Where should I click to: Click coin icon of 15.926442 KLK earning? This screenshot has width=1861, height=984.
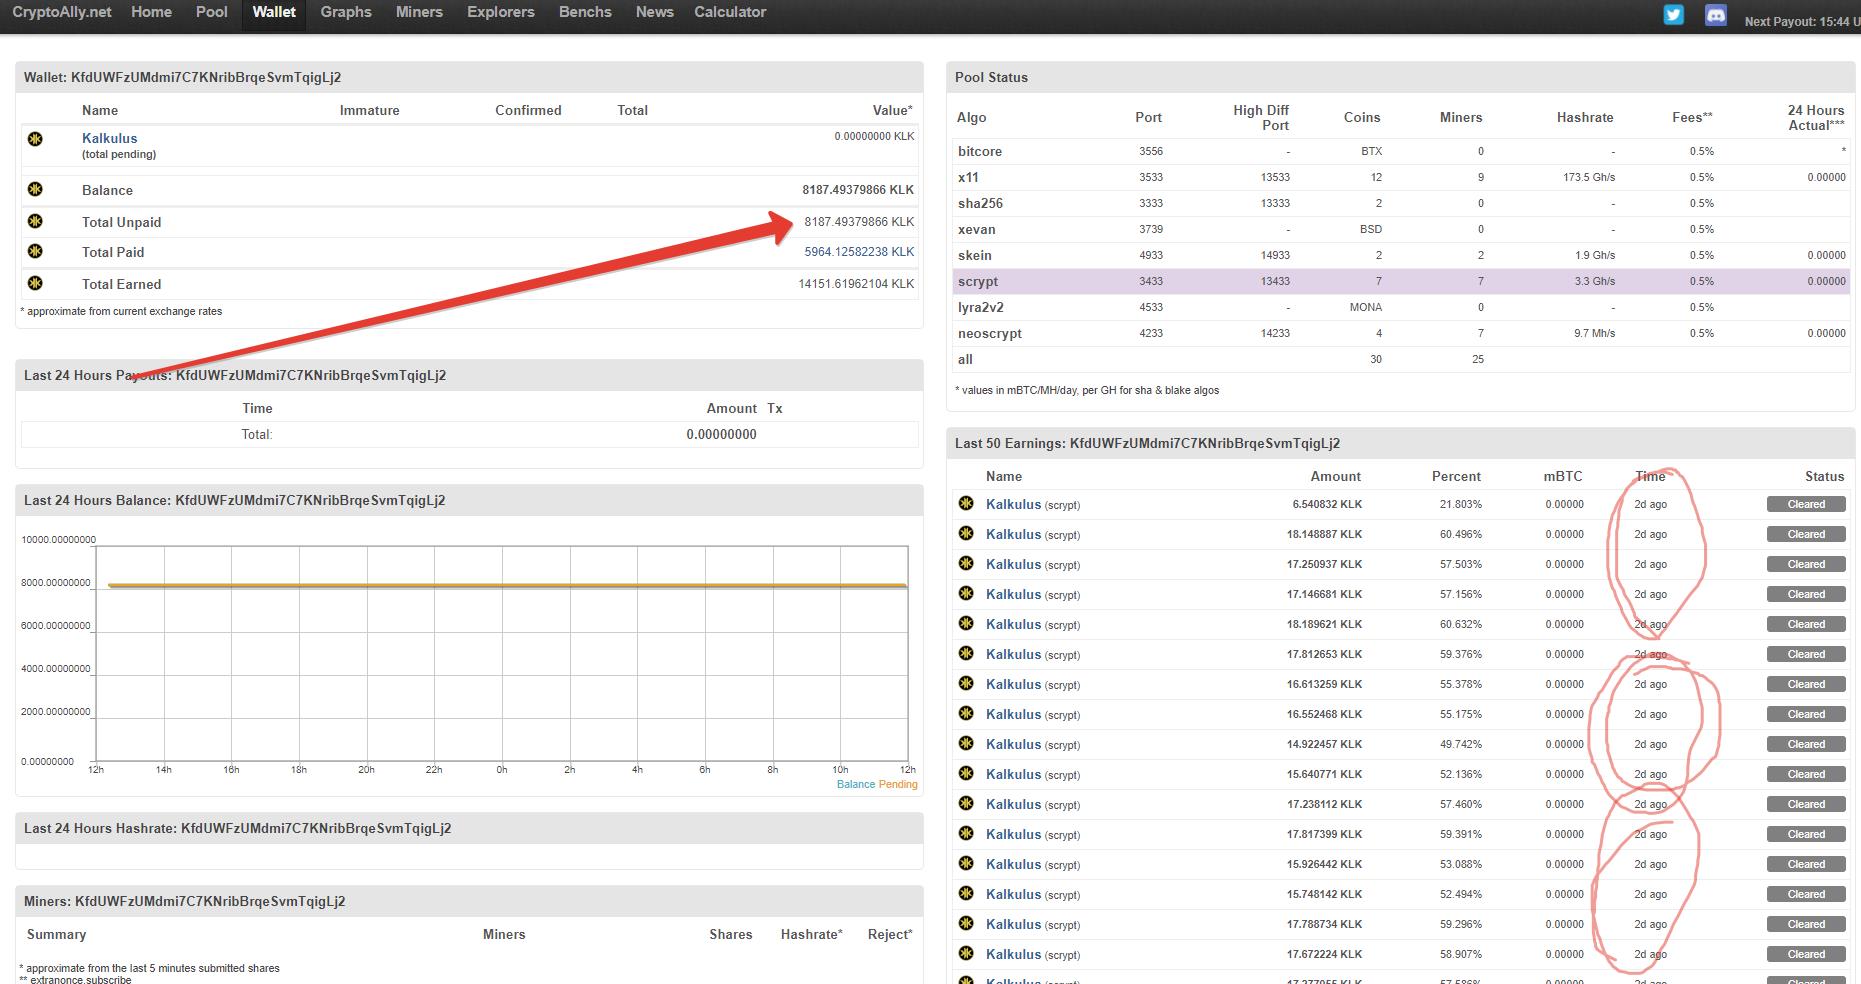[966, 863]
